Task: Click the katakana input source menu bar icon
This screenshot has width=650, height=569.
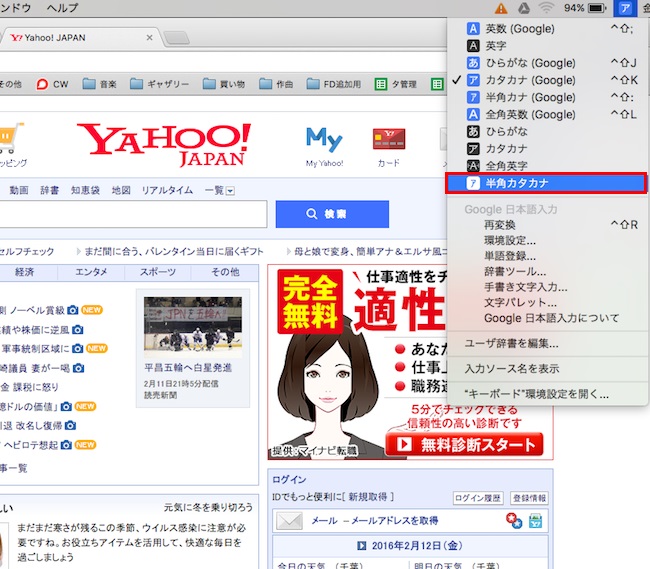Action: coord(624,8)
